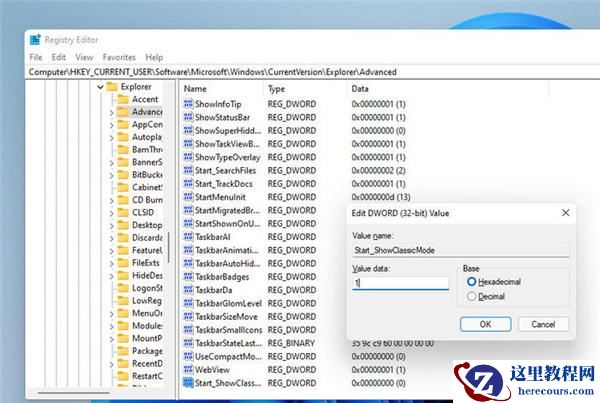Click the Value name field Start_ShowClassicMode
Image resolution: width=600 pixels, height=403 pixels.
pos(461,250)
